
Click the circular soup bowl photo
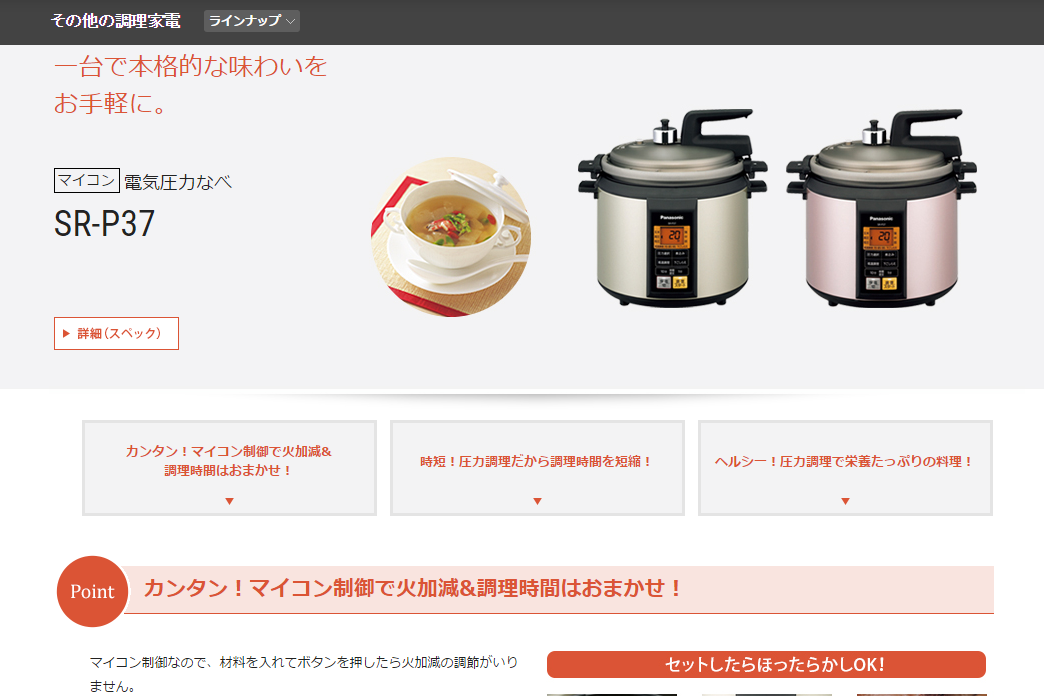[451, 236]
